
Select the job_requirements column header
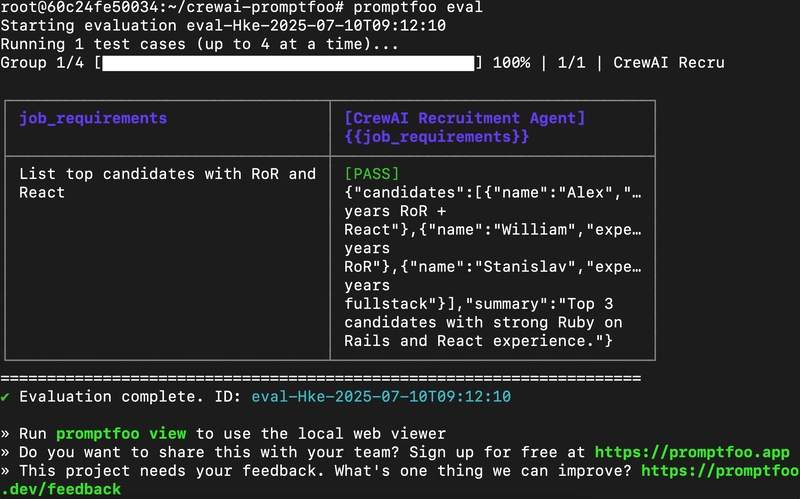[93, 118]
